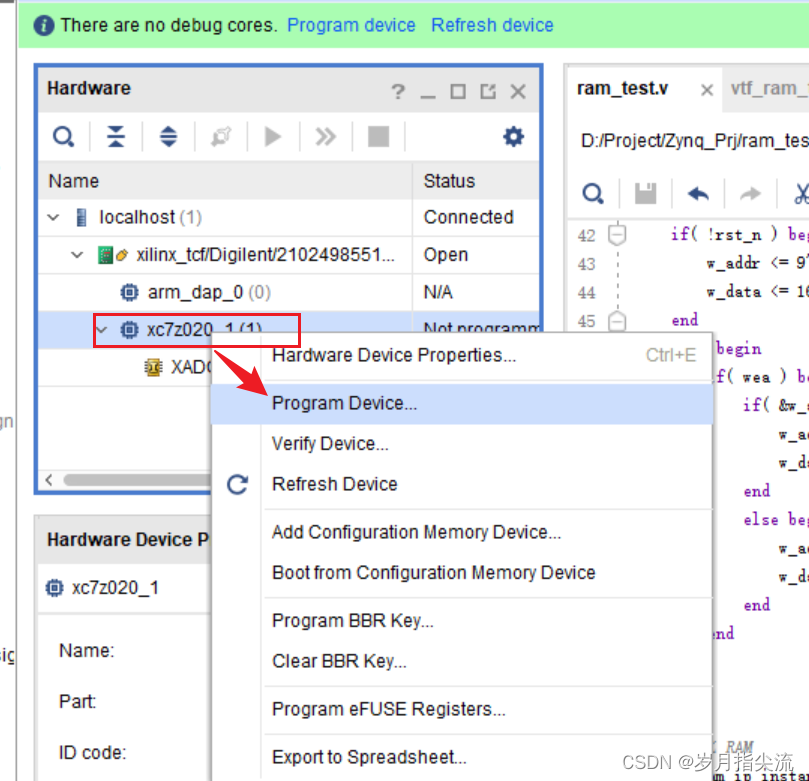Click the redo arrow in editor toolbar
This screenshot has height=781, width=809.
tap(750, 194)
